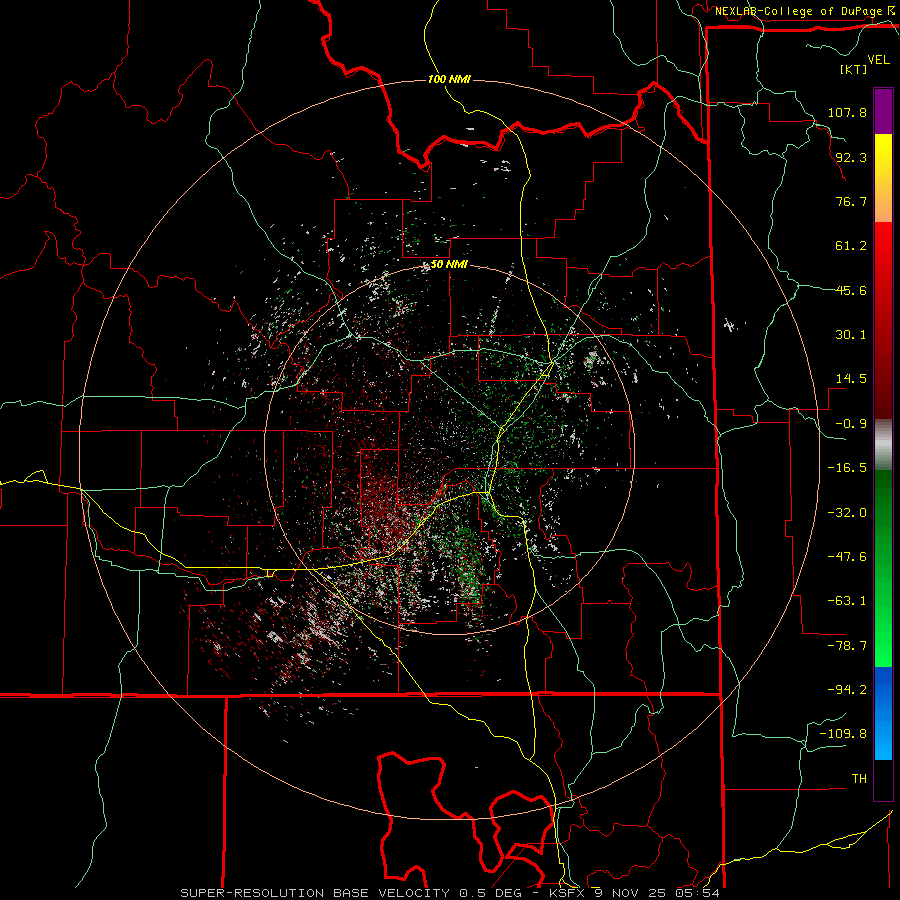Click the 76.7 legend value

(851, 201)
